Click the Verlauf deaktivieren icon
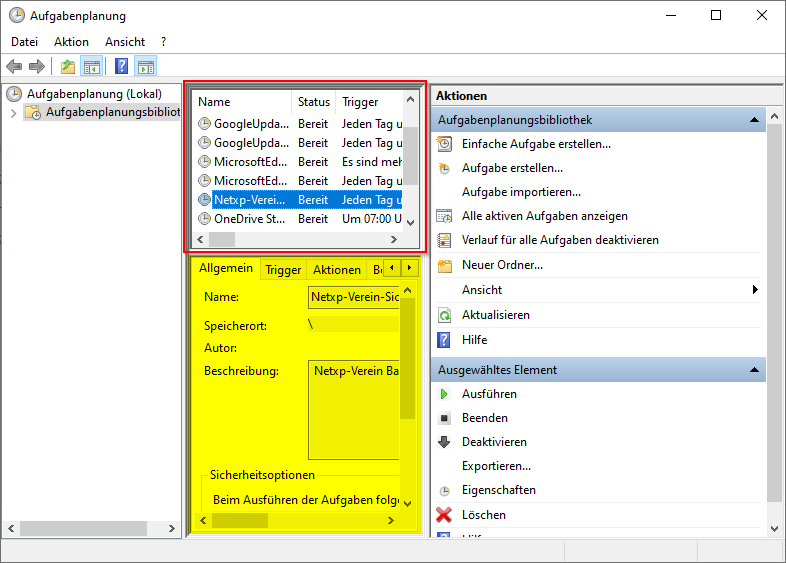786x563 pixels. (x=444, y=240)
